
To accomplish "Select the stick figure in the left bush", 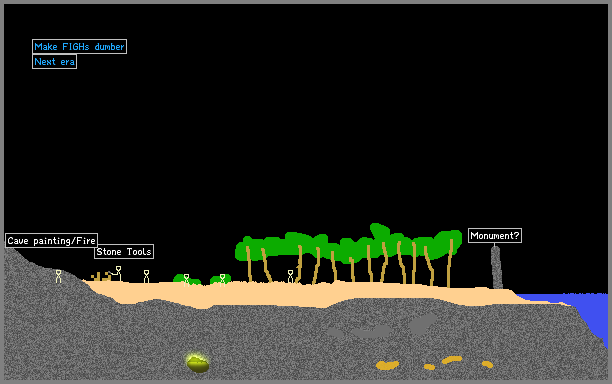I will coord(186,280).
